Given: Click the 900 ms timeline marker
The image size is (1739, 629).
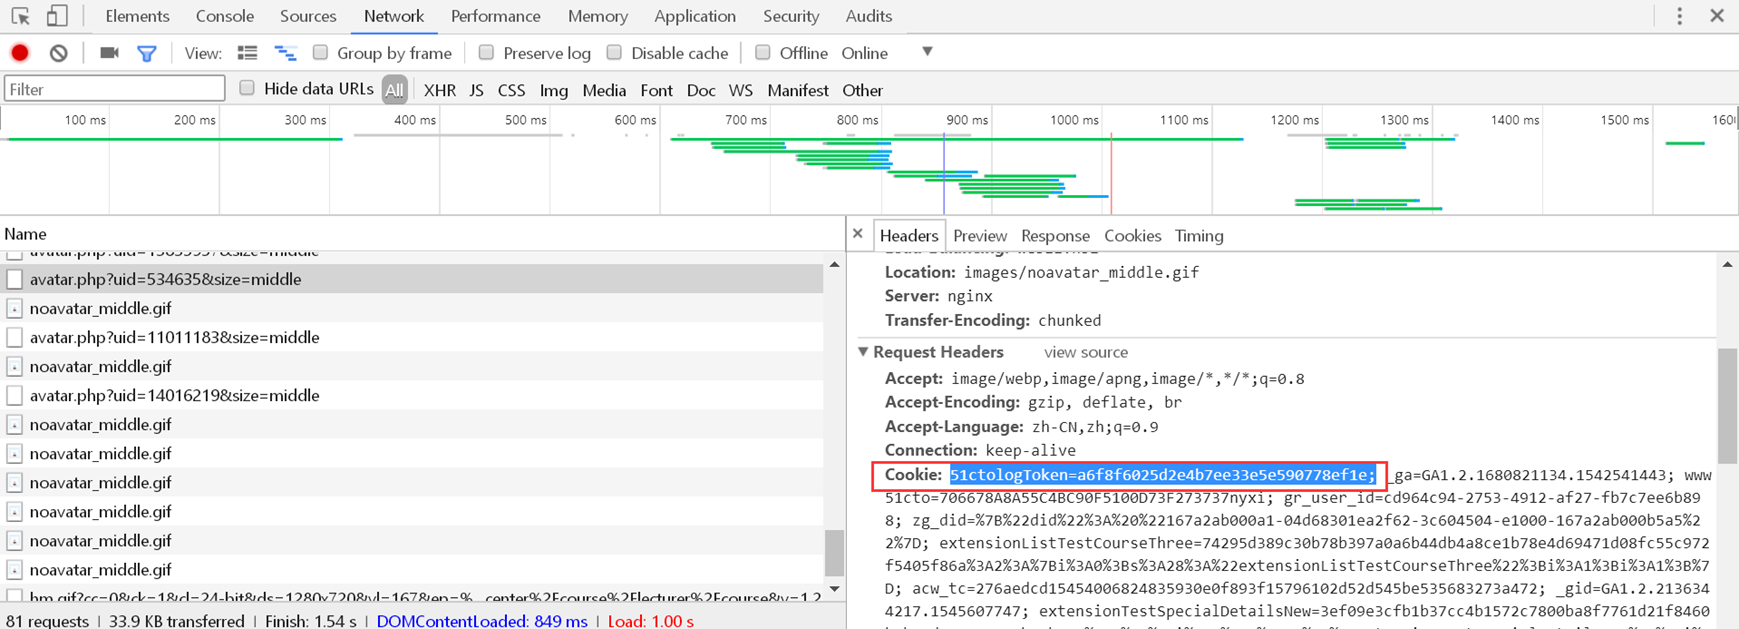Looking at the screenshot, I should coord(966,120).
